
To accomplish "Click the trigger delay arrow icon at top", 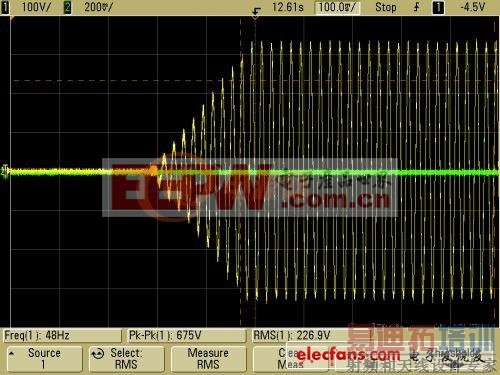I will coord(256,11).
